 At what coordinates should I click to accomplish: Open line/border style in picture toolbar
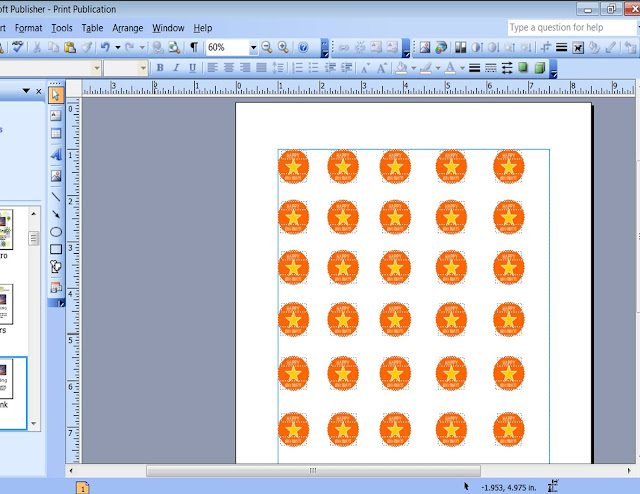coord(562,47)
